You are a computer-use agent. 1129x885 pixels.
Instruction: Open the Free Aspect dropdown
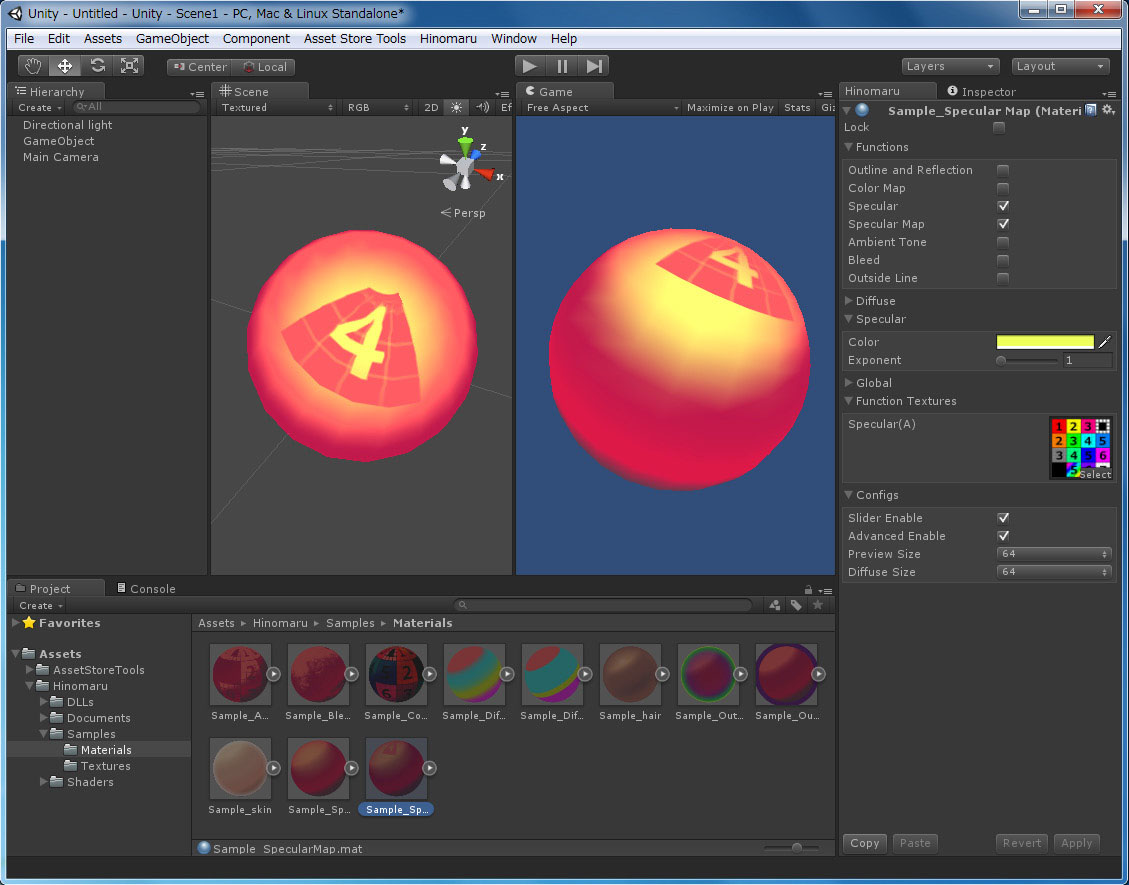601,107
